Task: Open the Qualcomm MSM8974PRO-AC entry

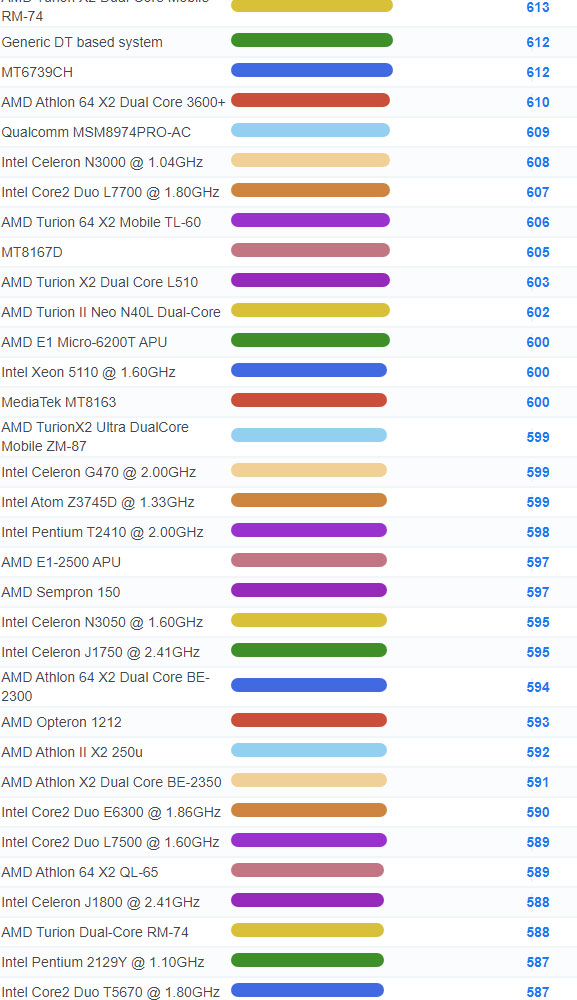Action: [x=96, y=133]
